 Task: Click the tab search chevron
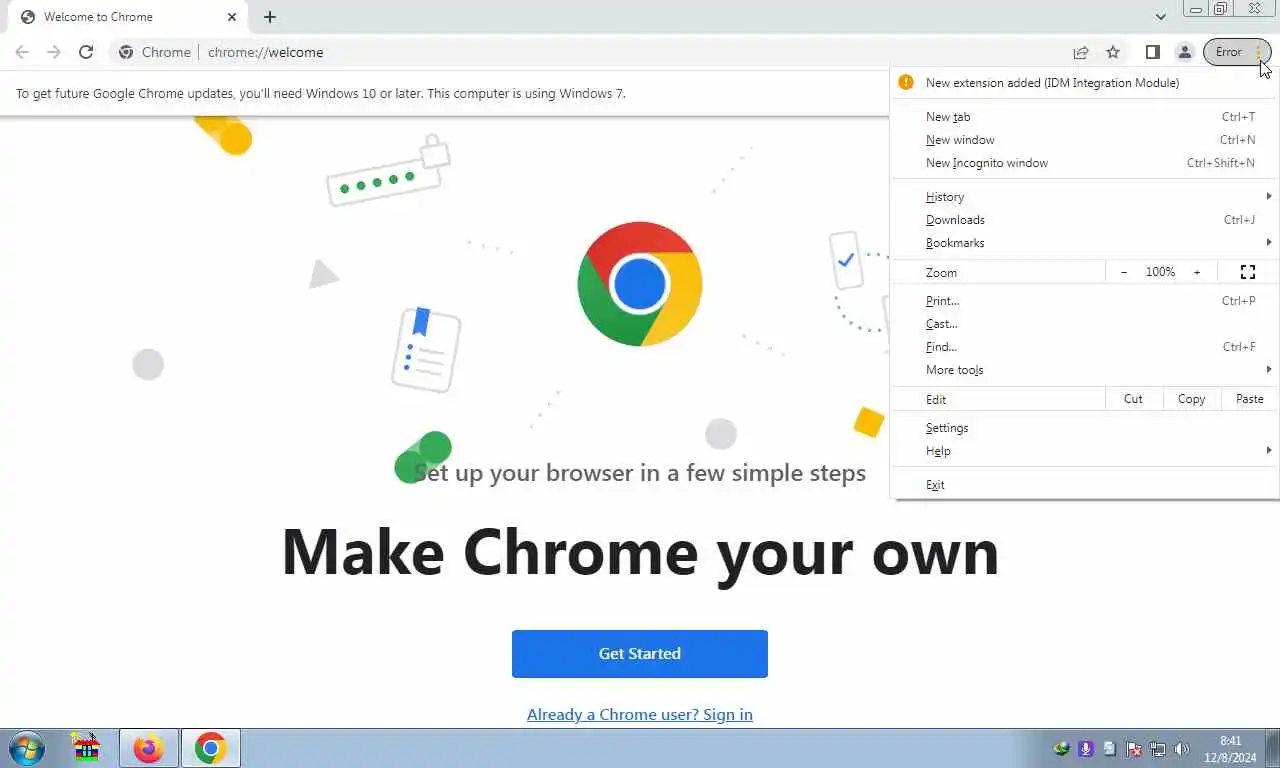coord(1160,17)
